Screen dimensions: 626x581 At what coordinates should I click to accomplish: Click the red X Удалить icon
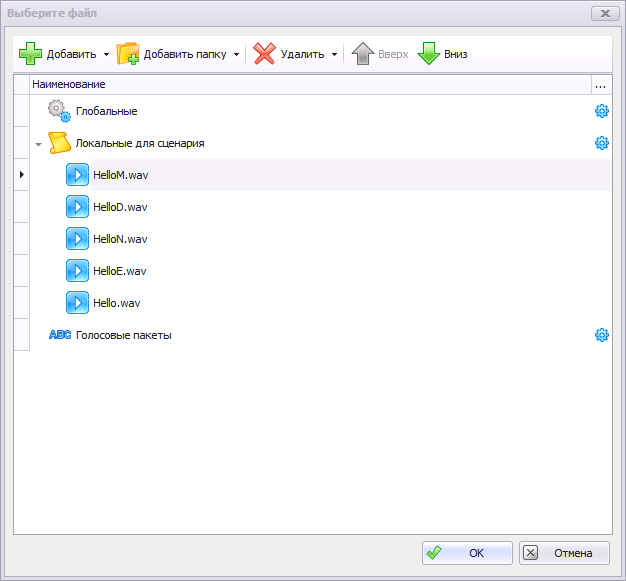click(264, 54)
